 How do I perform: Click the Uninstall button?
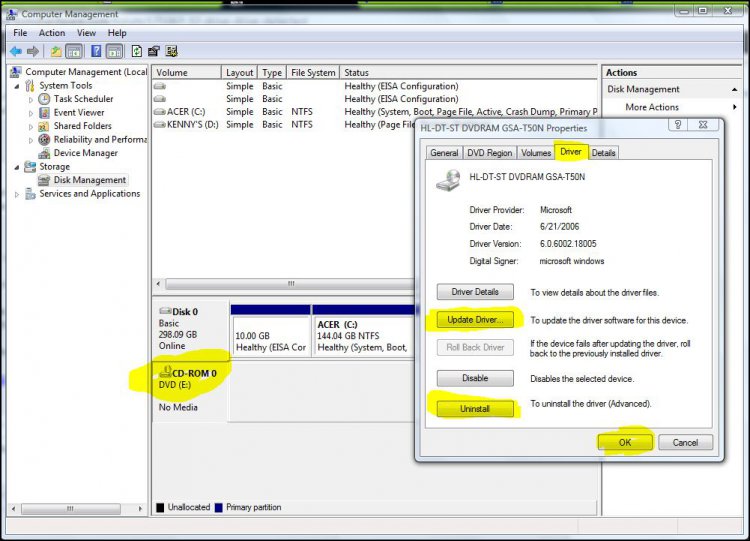point(475,409)
